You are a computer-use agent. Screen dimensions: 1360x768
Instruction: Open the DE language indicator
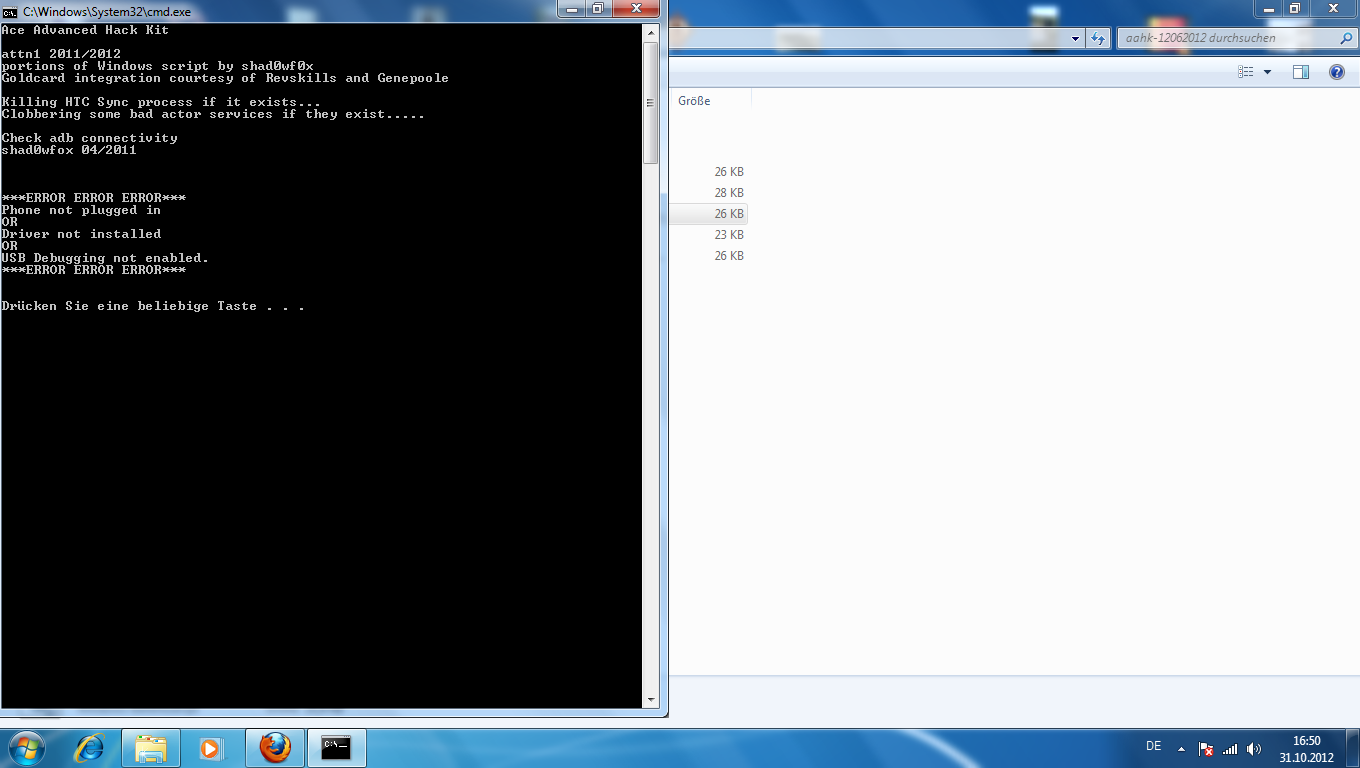point(1153,746)
